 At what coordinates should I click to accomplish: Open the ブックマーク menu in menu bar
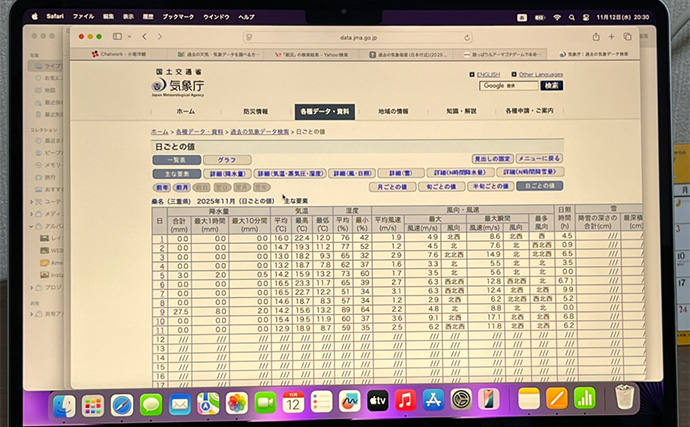(x=178, y=17)
